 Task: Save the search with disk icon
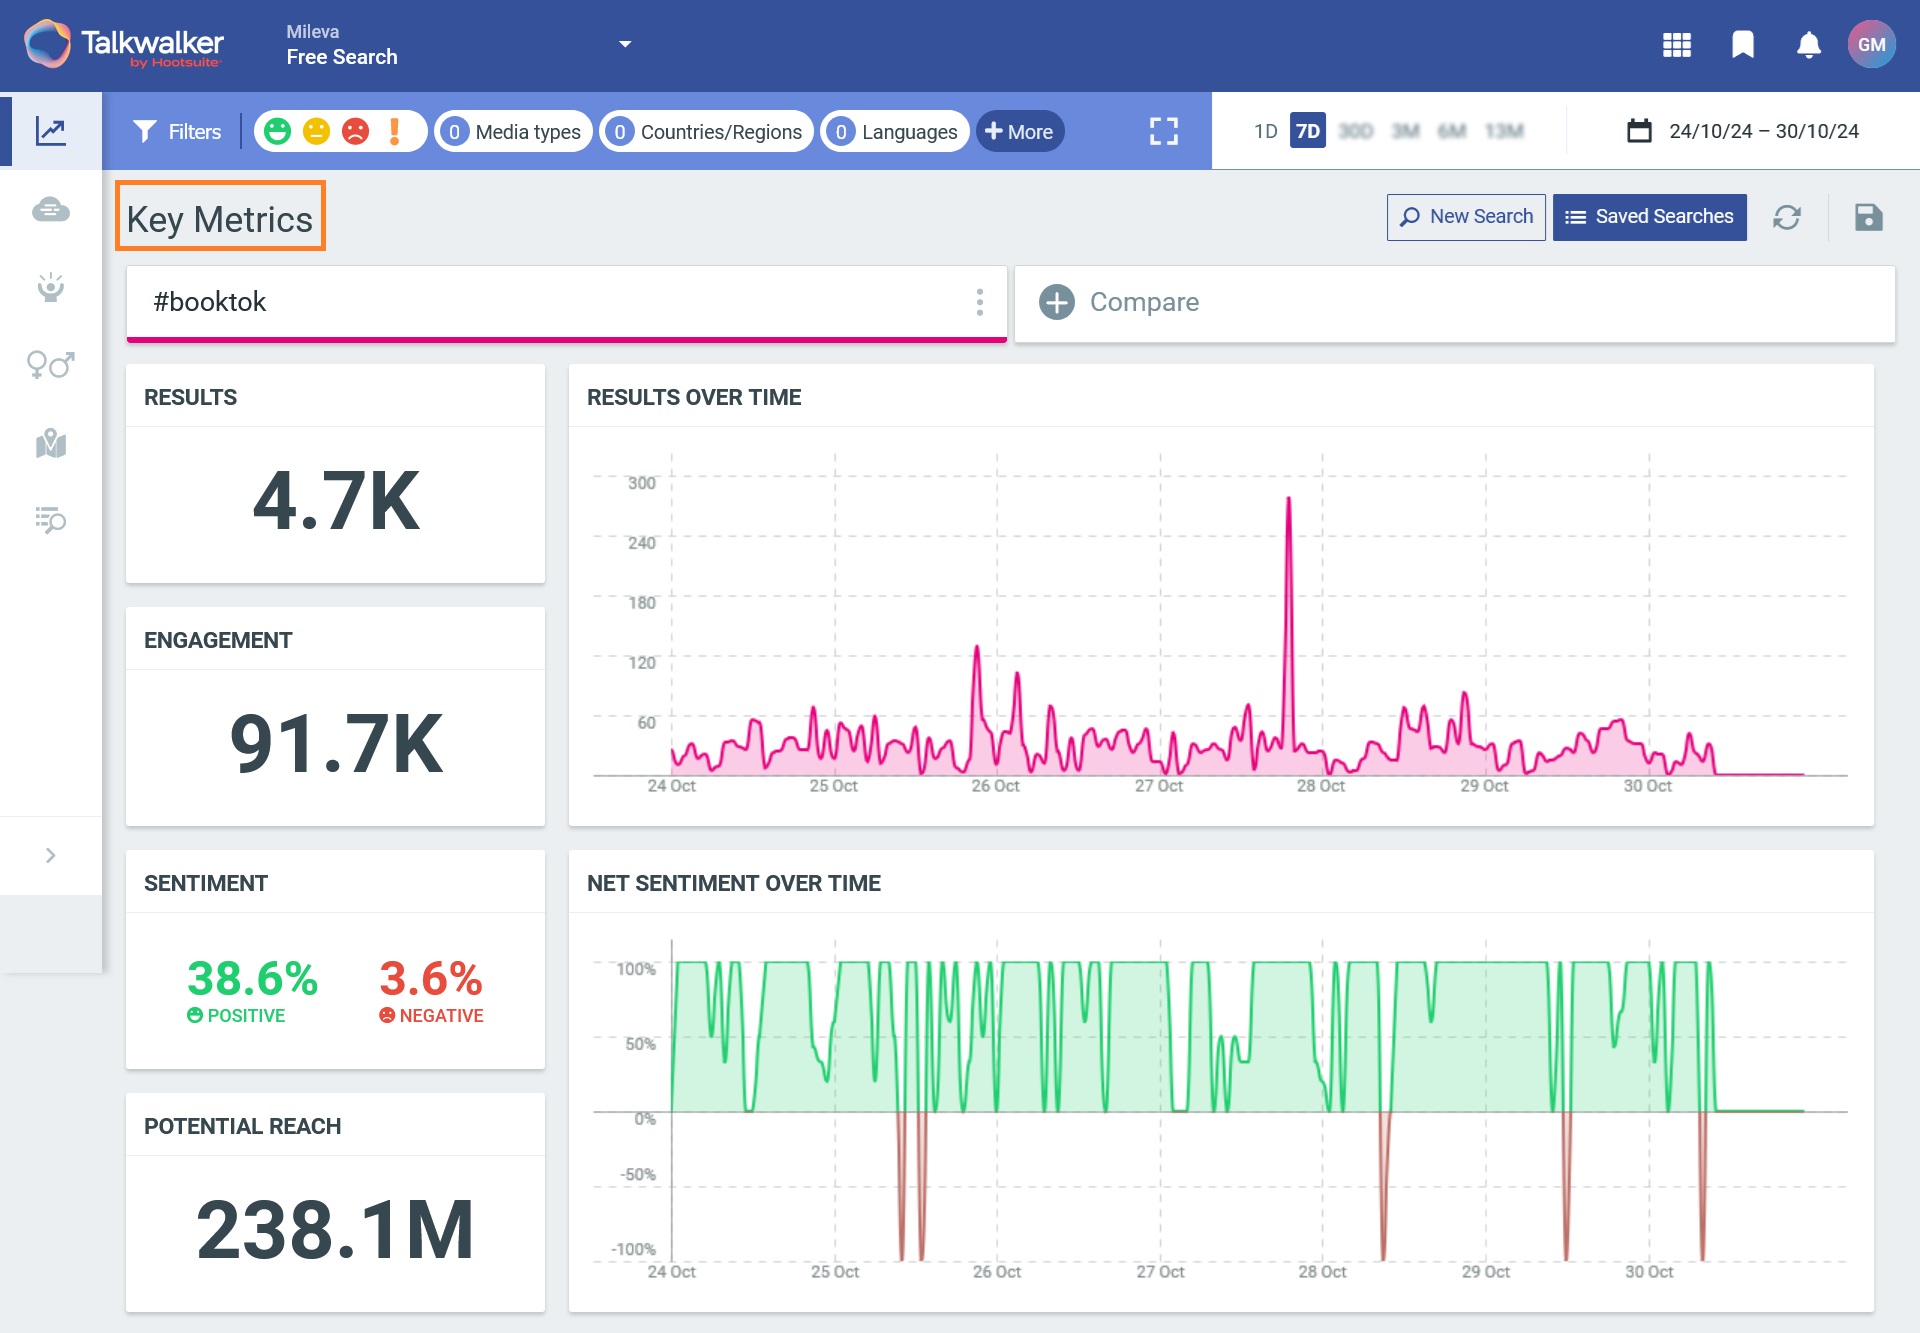point(1868,217)
